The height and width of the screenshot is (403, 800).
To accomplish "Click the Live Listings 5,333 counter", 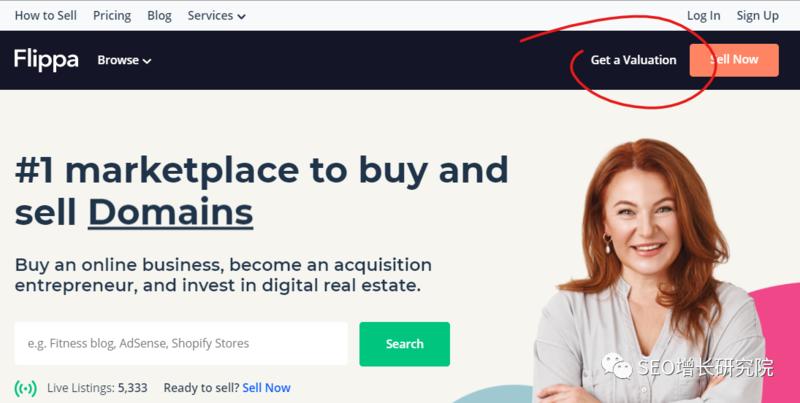I will pyautogui.click(x=97, y=388).
